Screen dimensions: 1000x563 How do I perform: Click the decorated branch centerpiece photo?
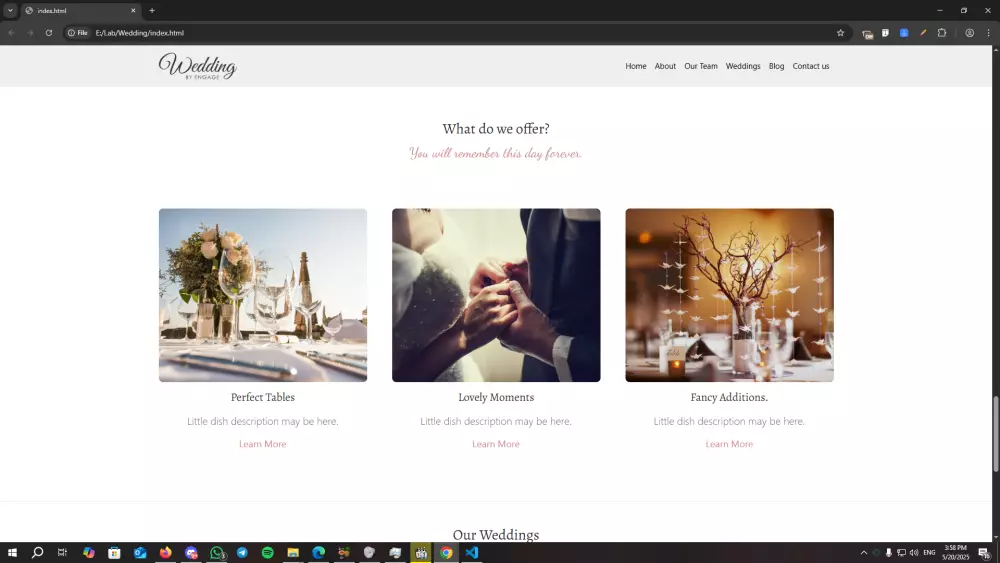tap(729, 295)
